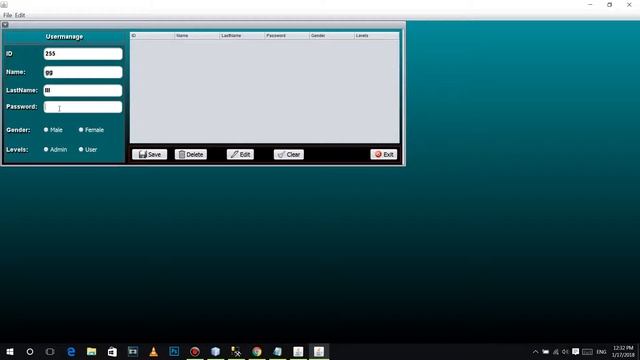Open the clock and date in taskbar
Viewport: 640px width, 360px height.
623,351
